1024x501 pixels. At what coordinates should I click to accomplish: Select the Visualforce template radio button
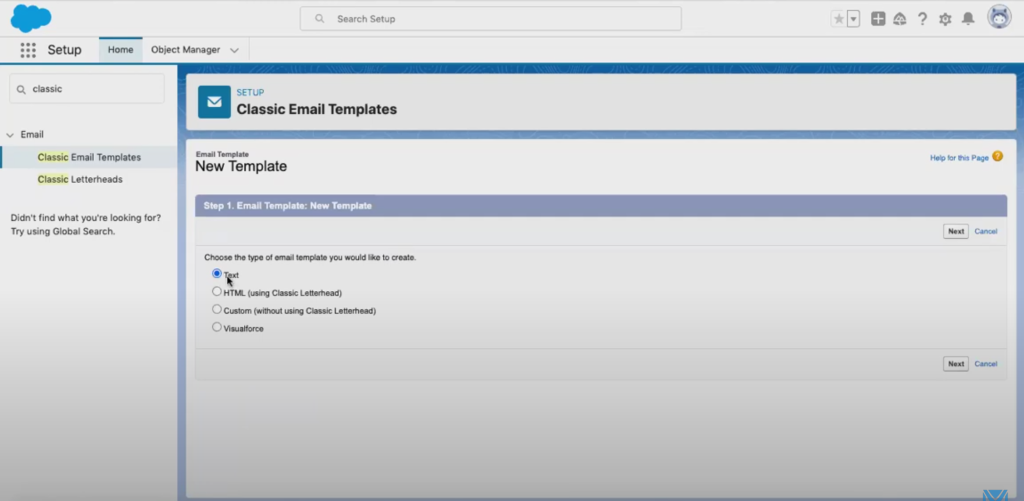(217, 327)
